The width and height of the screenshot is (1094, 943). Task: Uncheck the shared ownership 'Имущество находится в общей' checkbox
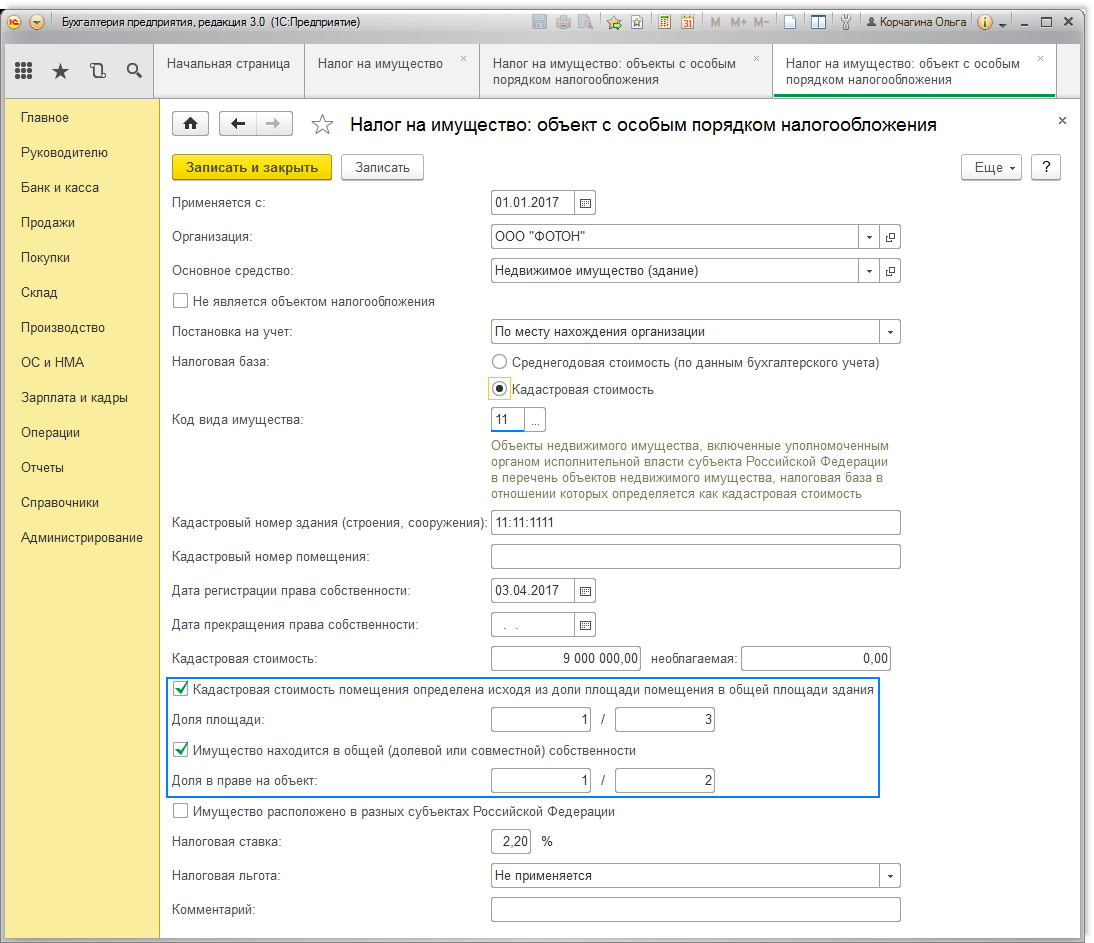[181, 749]
